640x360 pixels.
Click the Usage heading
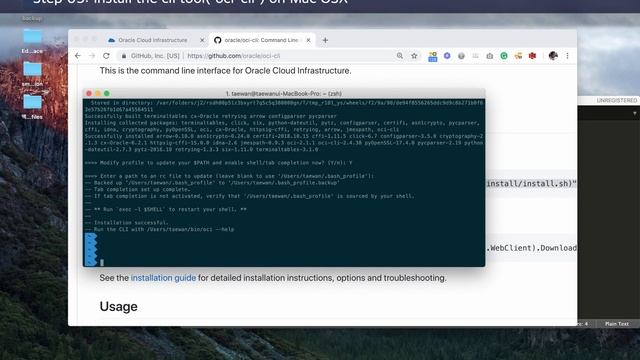118,307
